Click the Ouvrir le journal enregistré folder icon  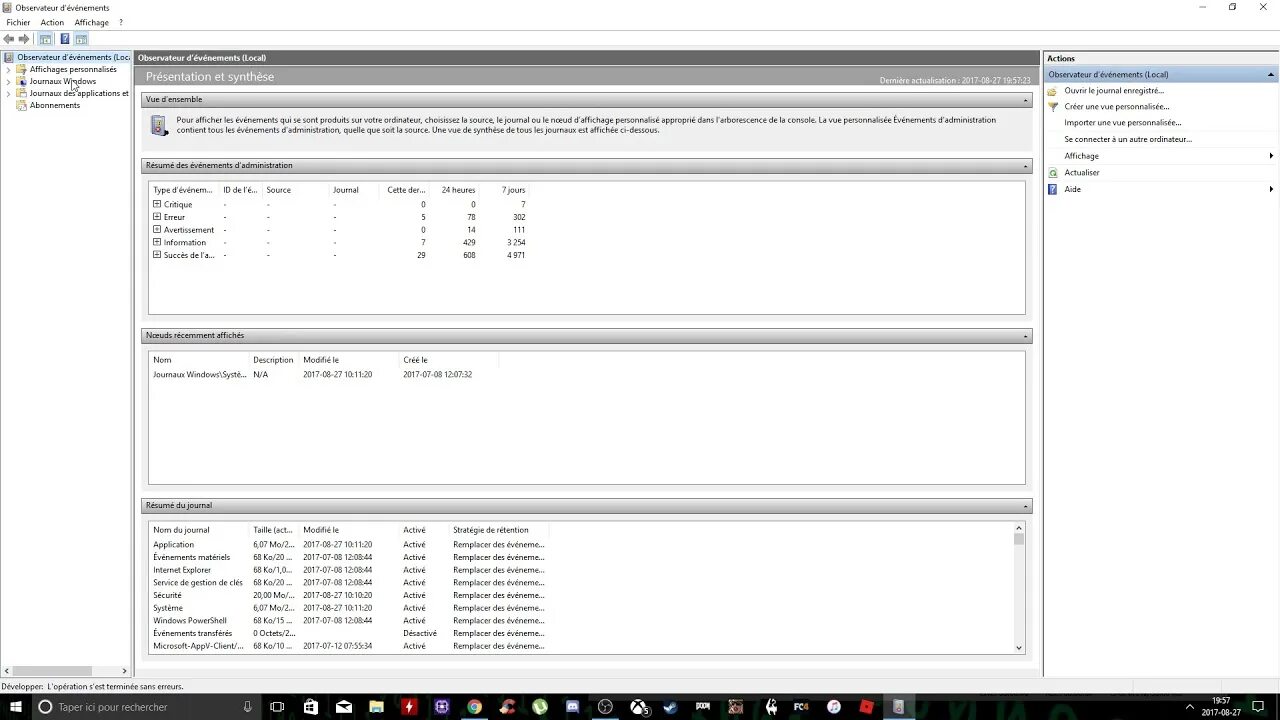(x=1052, y=90)
